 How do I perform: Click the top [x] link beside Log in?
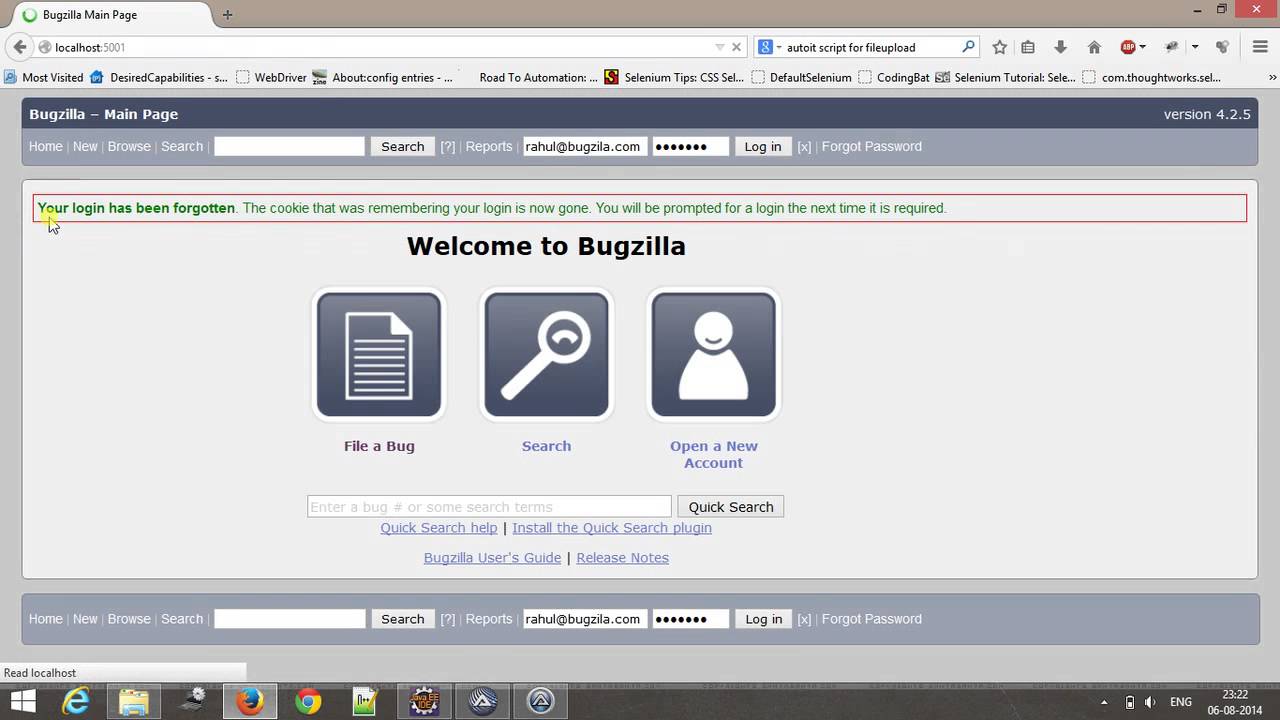click(804, 146)
